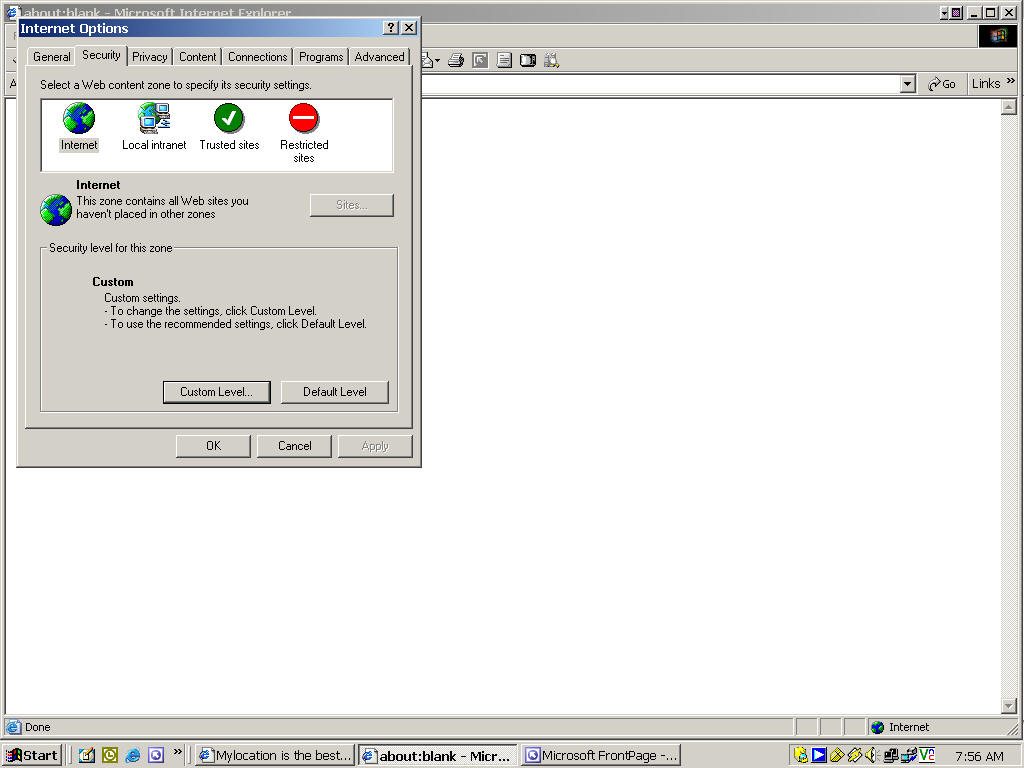Confirm with the OK button
This screenshot has width=1024, height=768.
click(x=213, y=446)
